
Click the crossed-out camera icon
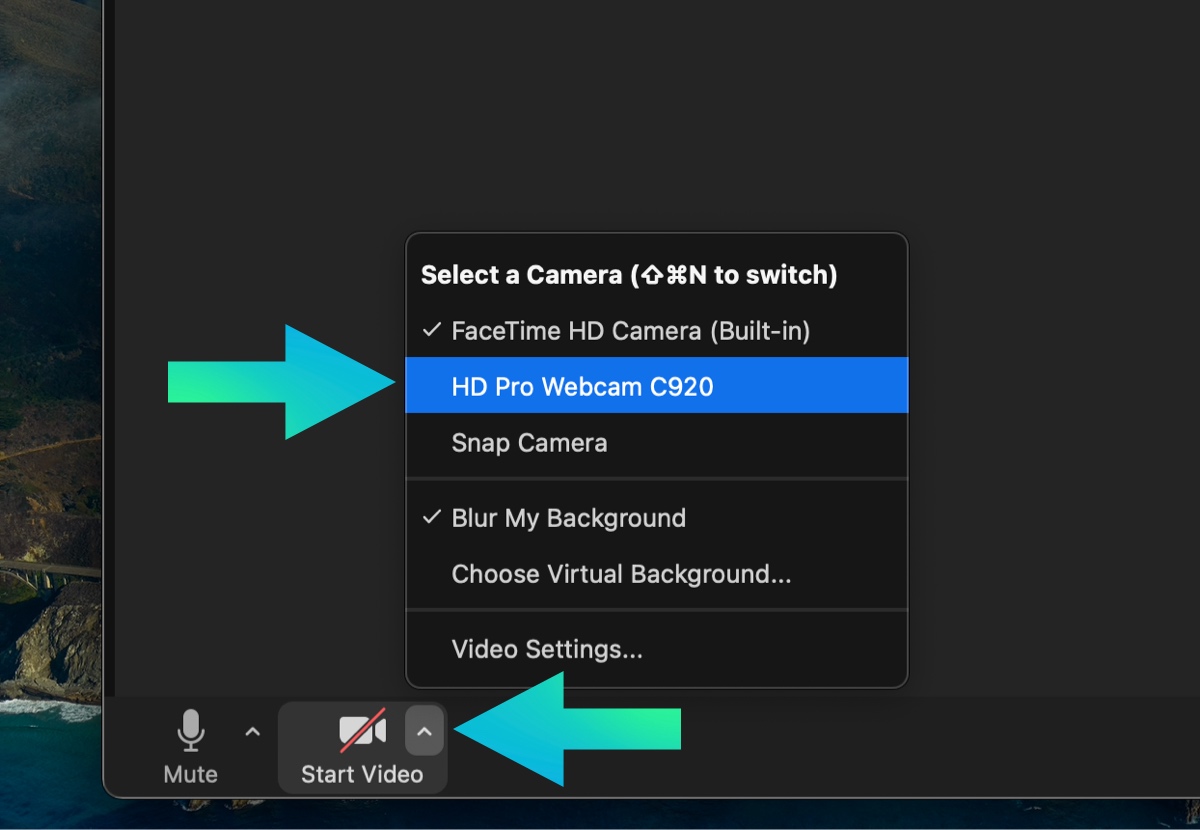point(362,731)
